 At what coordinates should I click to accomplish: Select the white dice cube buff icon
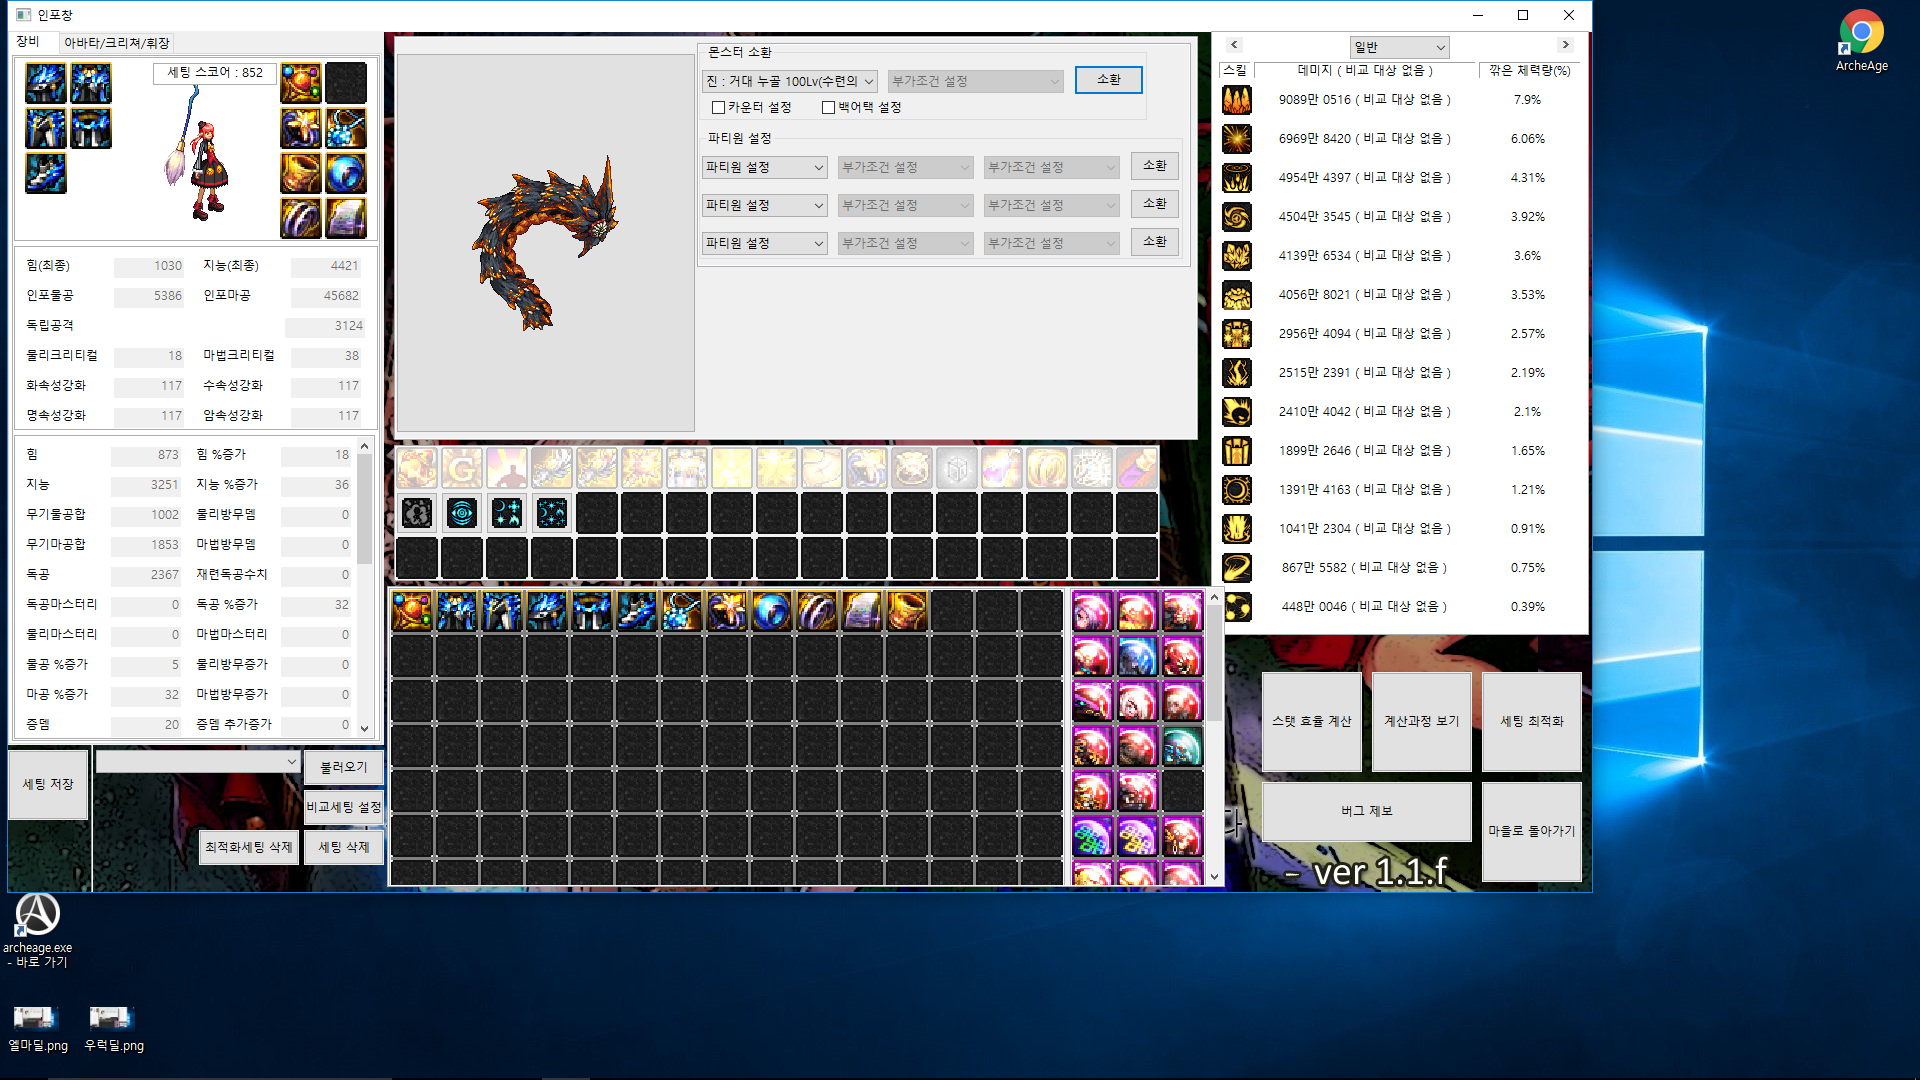pyautogui.click(x=956, y=468)
